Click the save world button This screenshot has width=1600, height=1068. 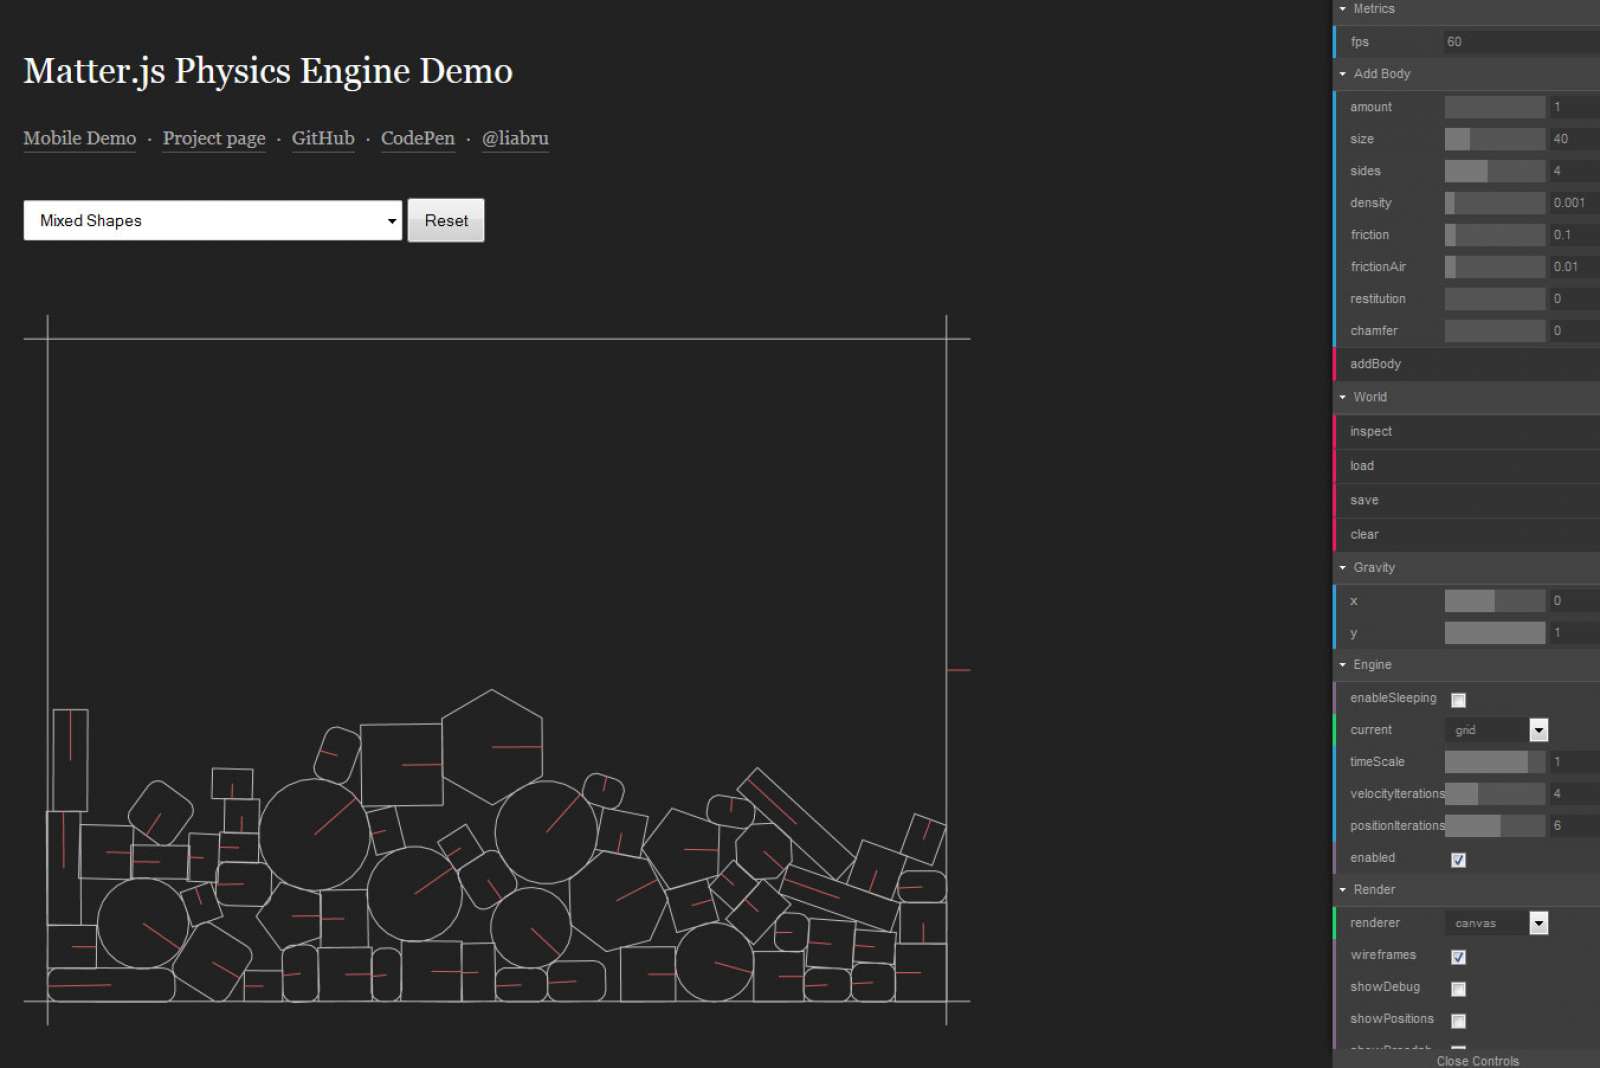[1466, 500]
